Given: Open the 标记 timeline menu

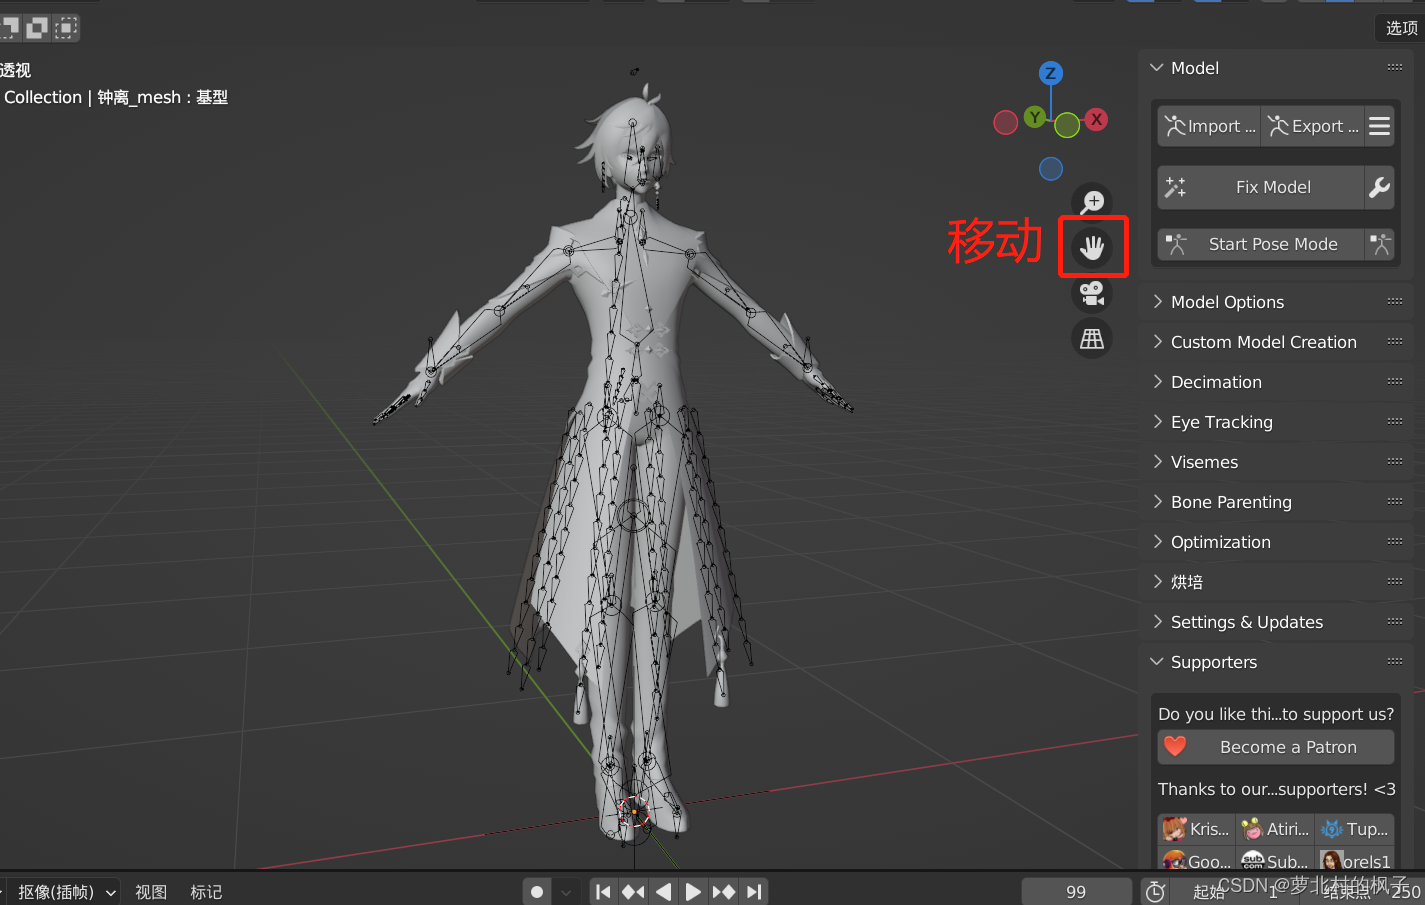Looking at the screenshot, I should (206, 892).
